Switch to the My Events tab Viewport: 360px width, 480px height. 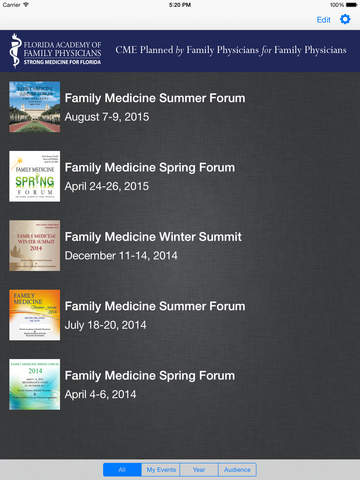pyautogui.click(x=161, y=470)
